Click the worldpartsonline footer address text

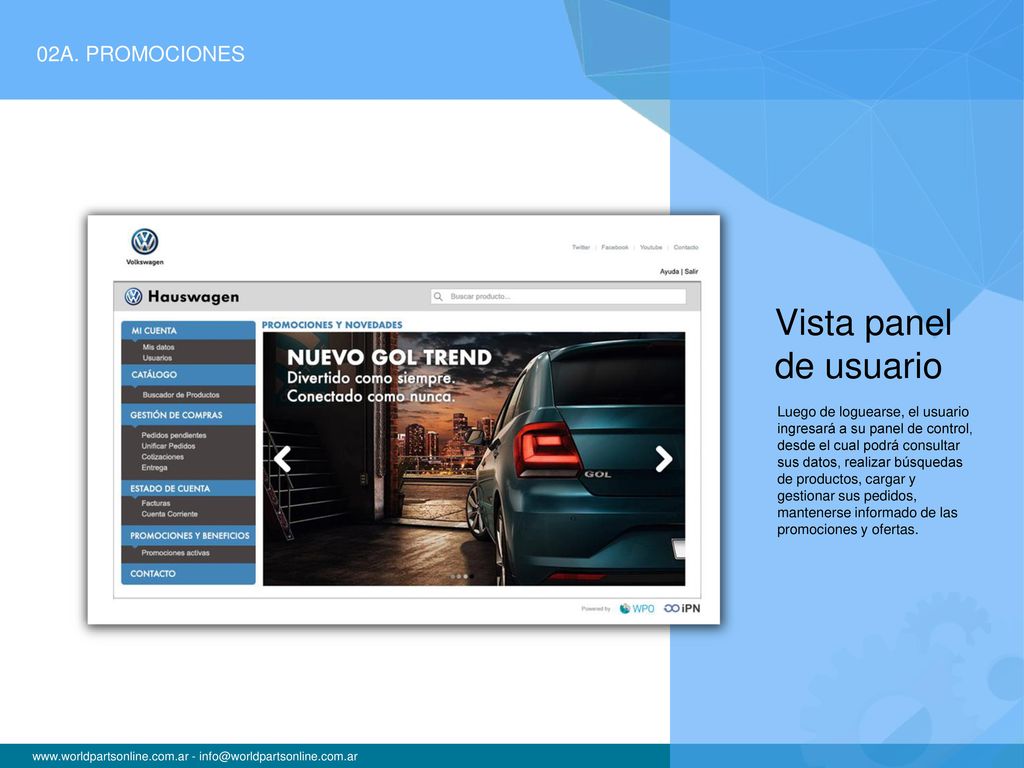(195, 756)
